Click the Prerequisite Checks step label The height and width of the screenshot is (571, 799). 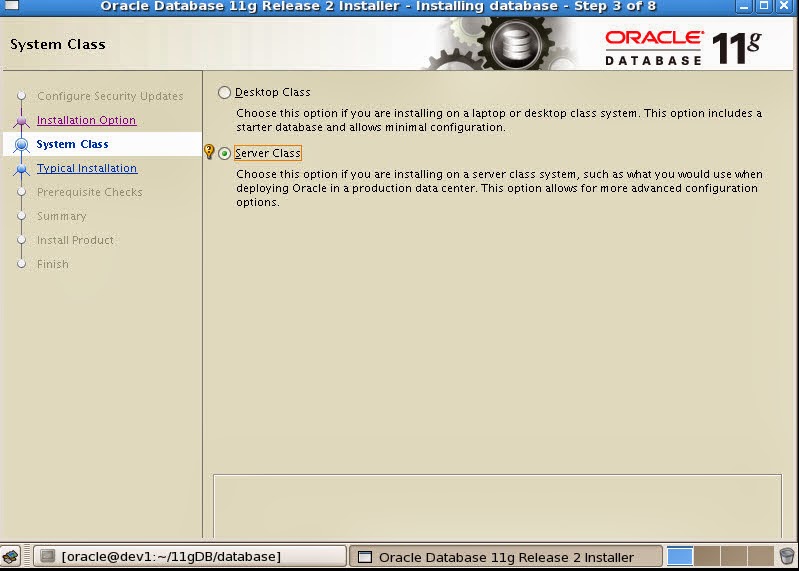click(x=90, y=192)
